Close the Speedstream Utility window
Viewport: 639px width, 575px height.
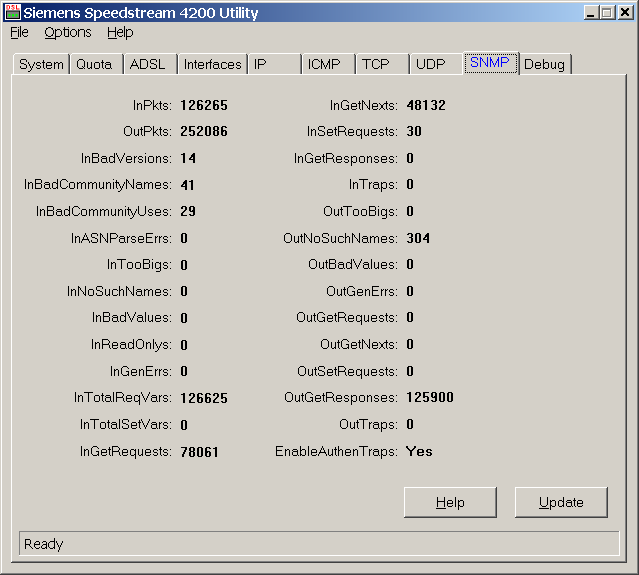[x=625, y=13]
